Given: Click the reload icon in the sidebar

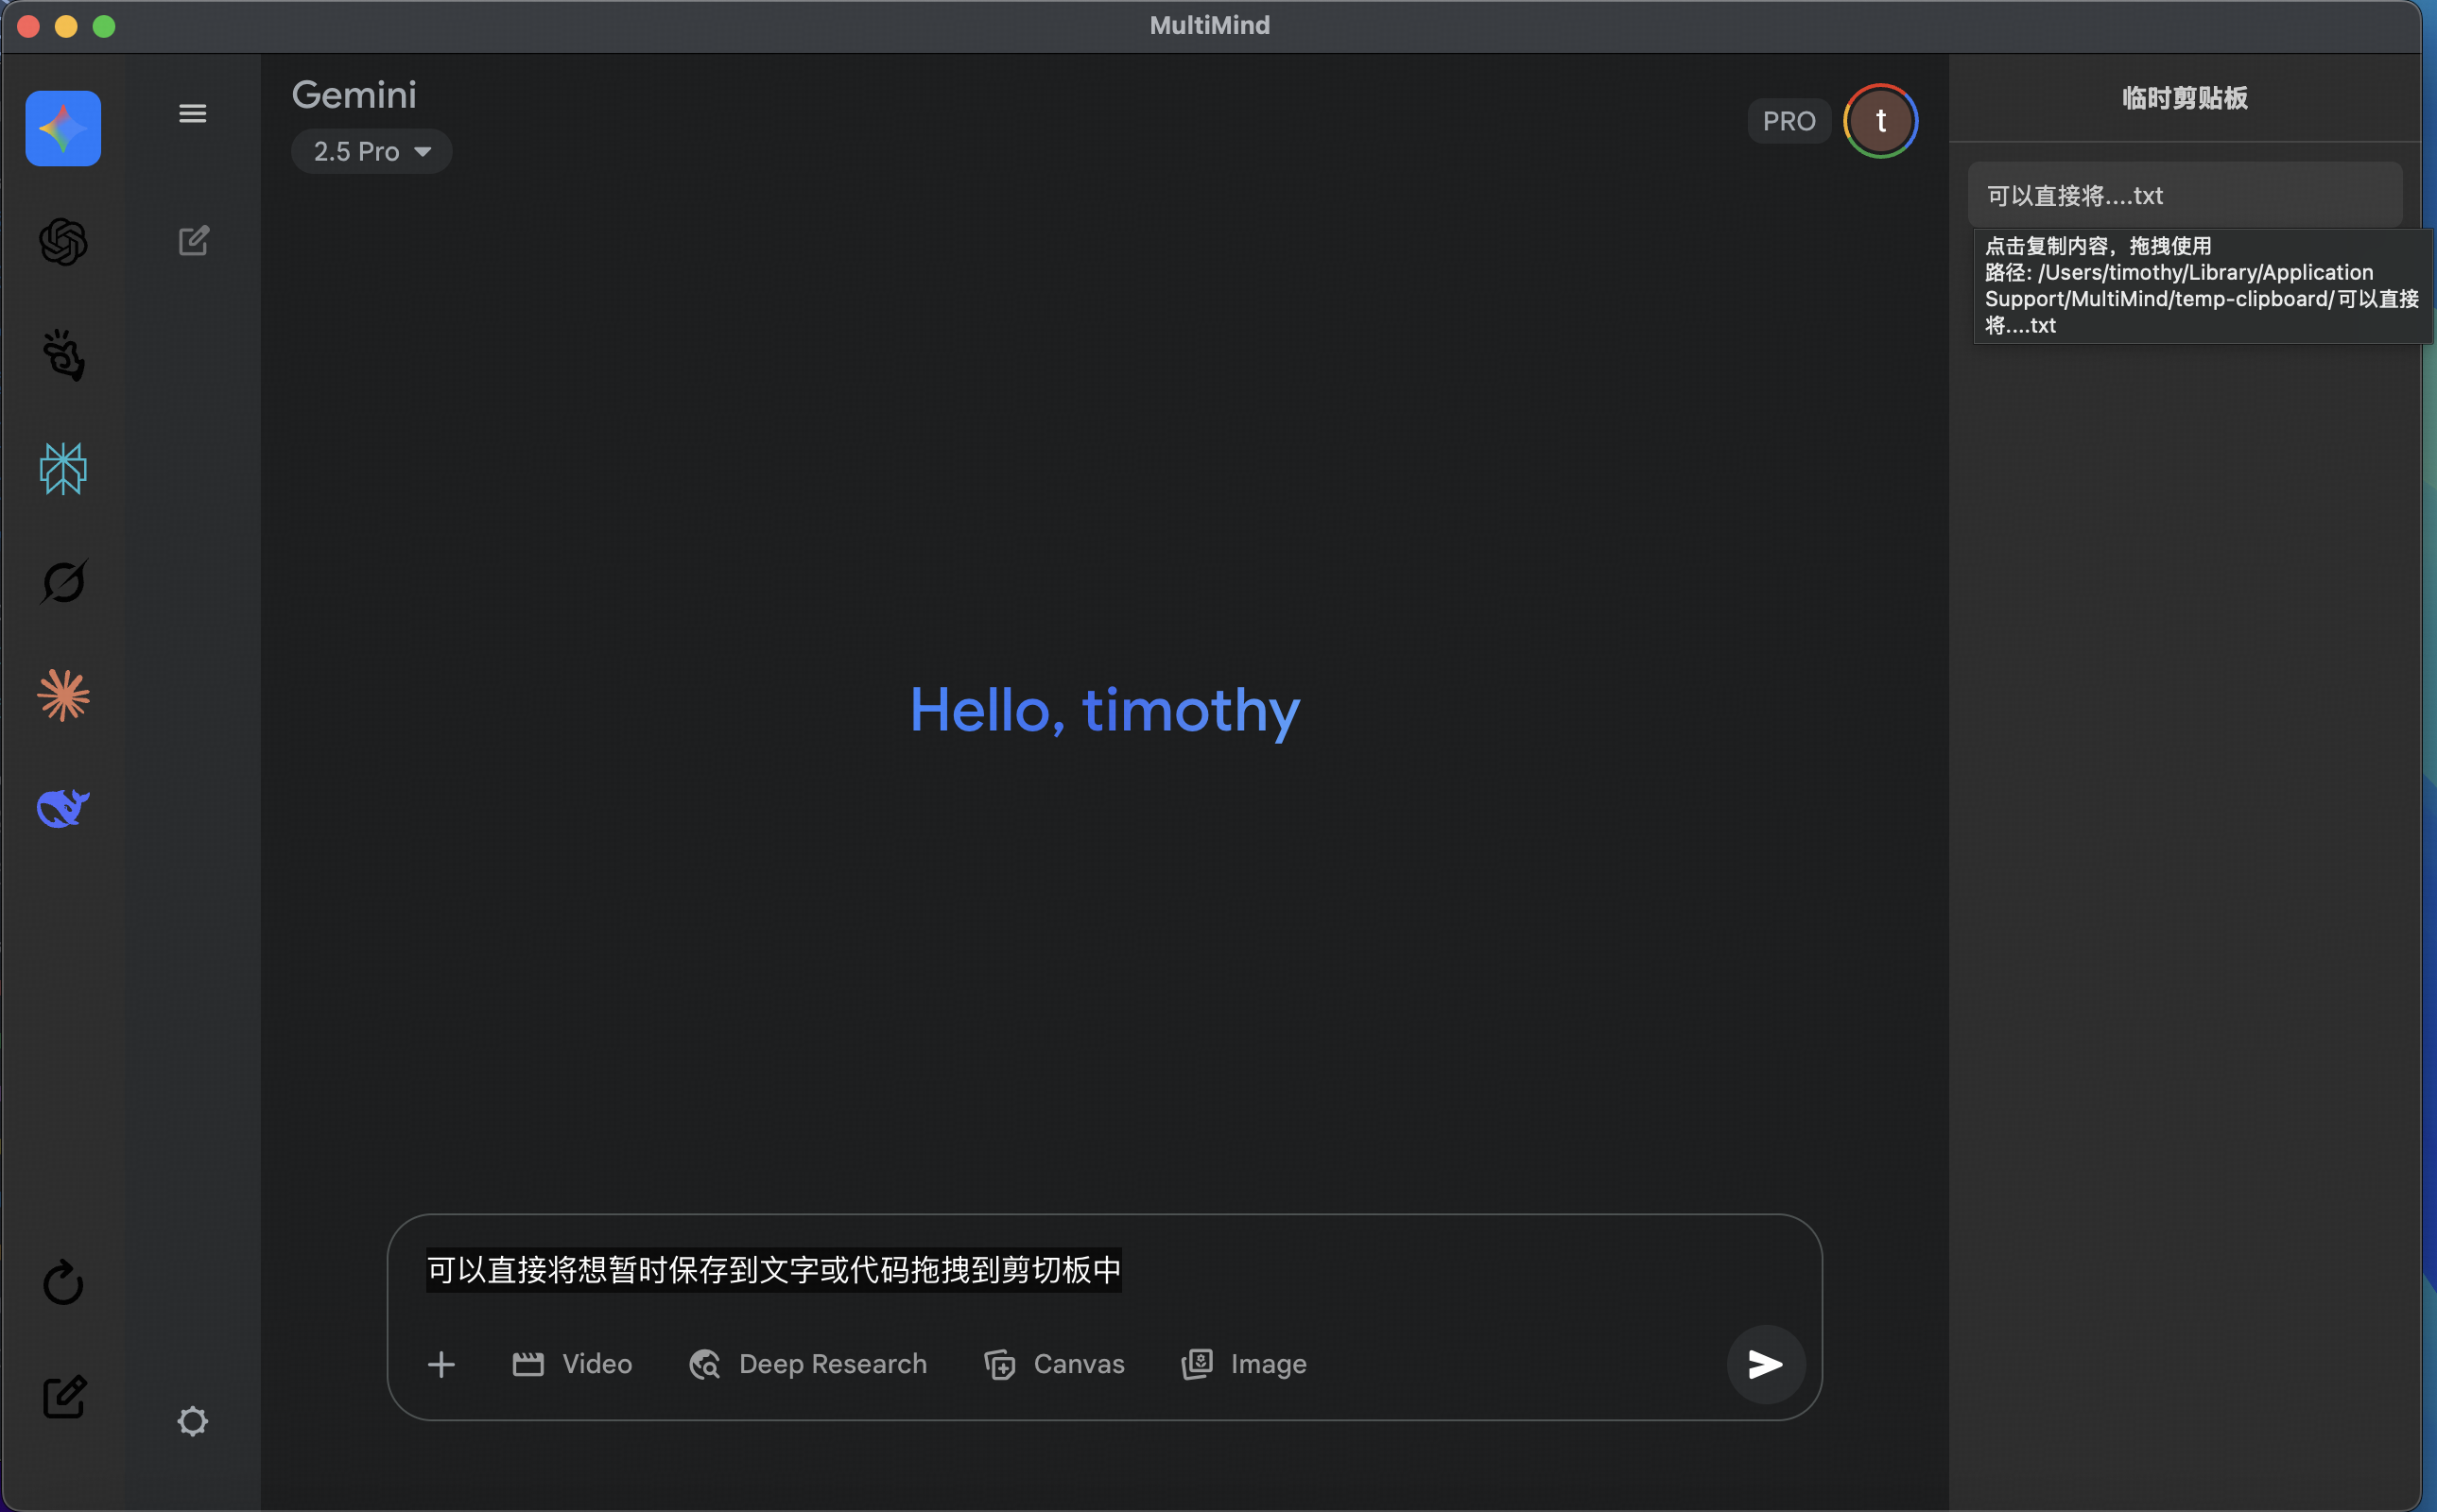Looking at the screenshot, I should tap(63, 1282).
